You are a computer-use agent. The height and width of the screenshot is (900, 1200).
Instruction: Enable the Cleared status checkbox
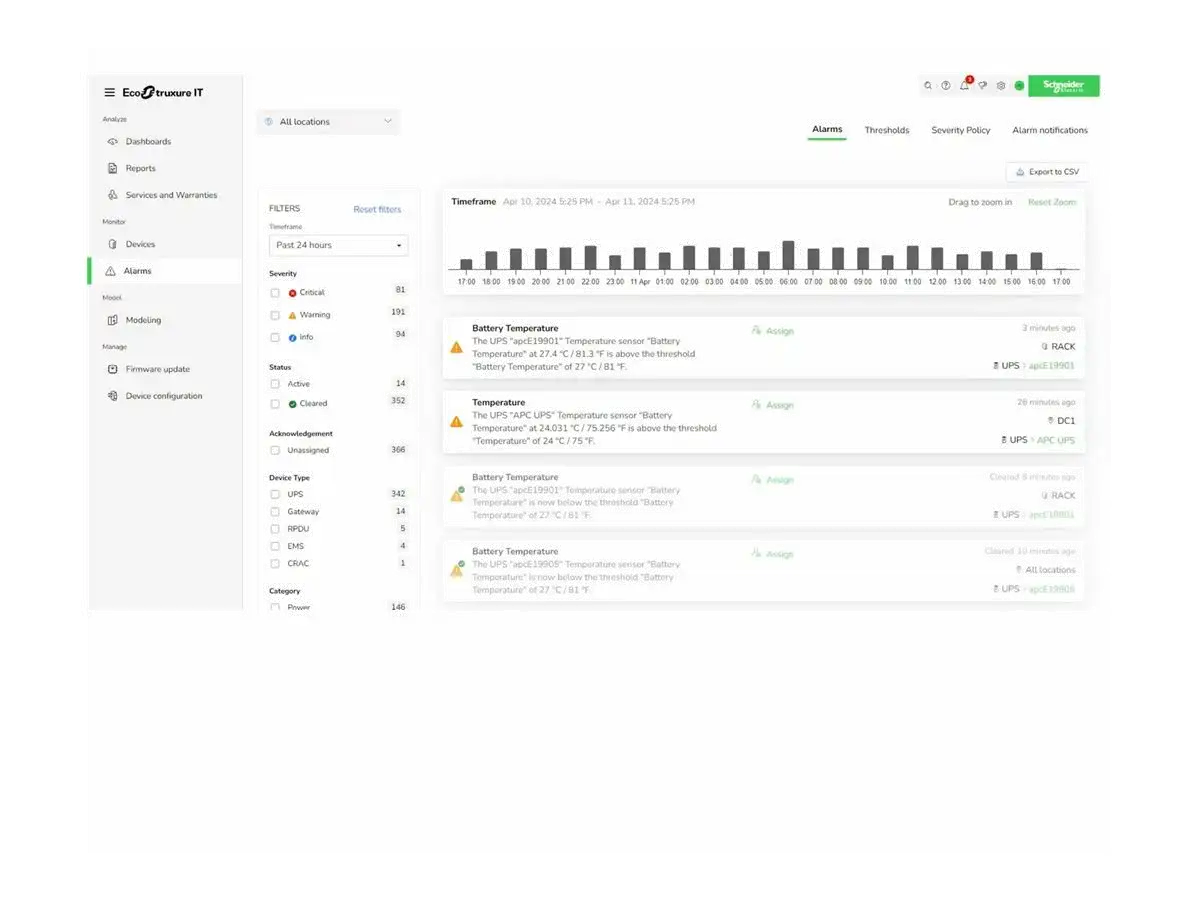pos(275,404)
